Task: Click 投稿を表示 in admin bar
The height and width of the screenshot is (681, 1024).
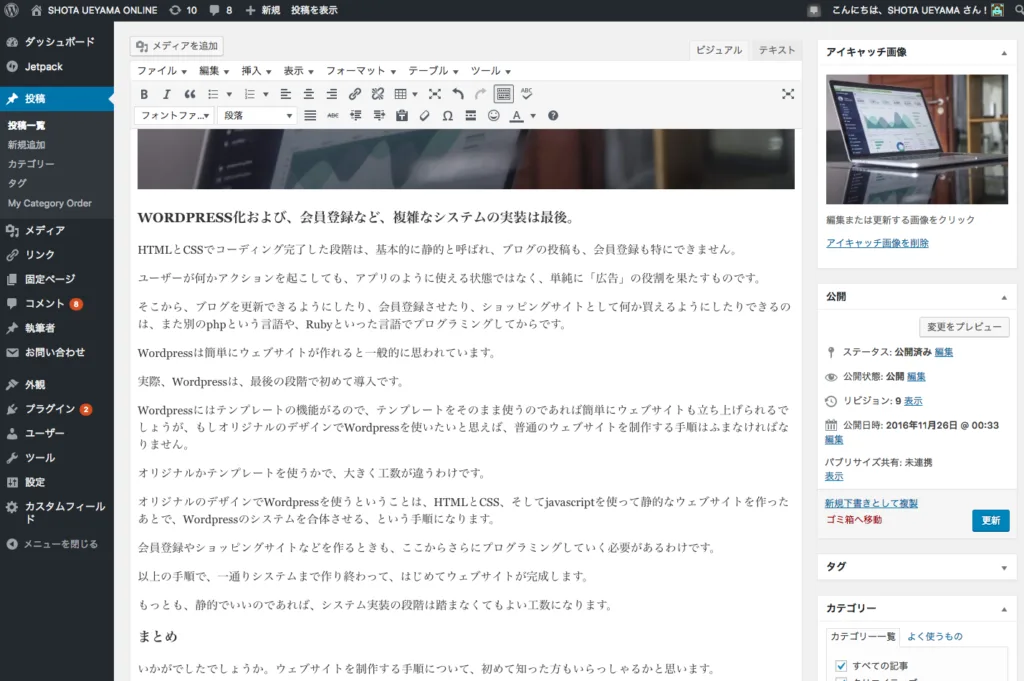Action: [314, 10]
